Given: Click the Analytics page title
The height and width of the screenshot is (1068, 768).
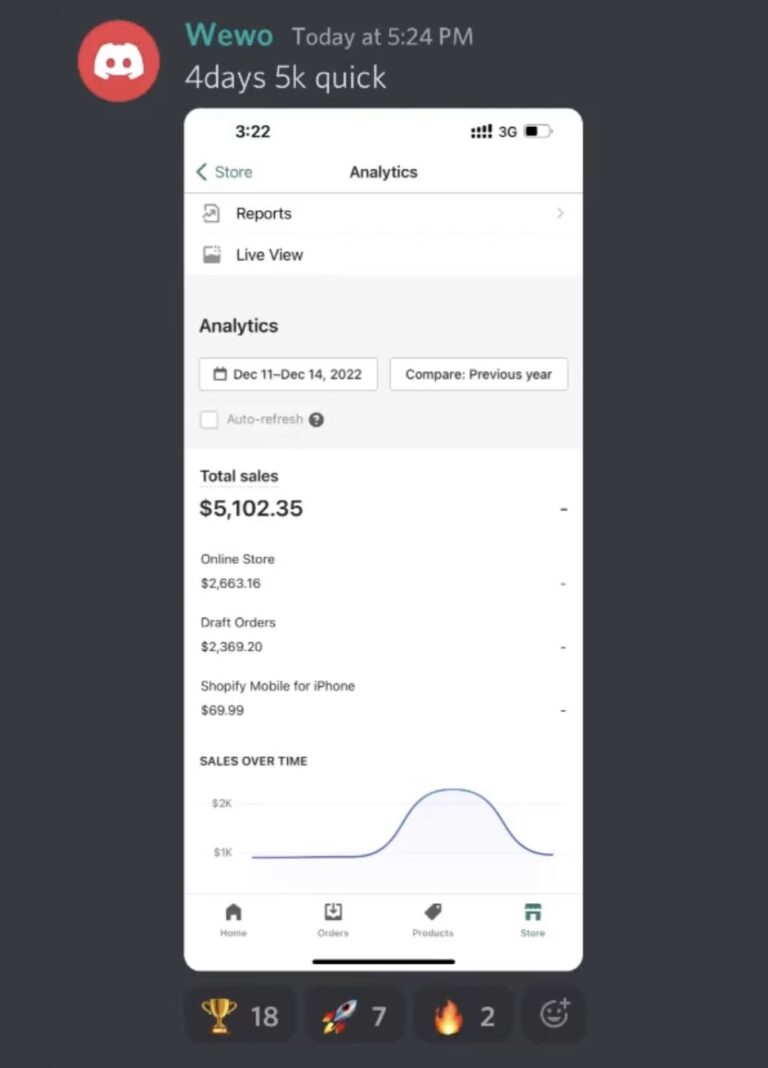Looking at the screenshot, I should (383, 172).
